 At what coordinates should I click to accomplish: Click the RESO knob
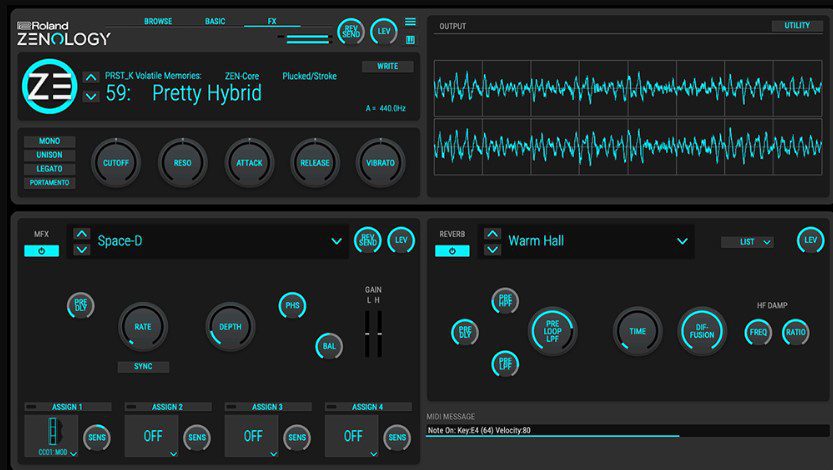click(182, 163)
